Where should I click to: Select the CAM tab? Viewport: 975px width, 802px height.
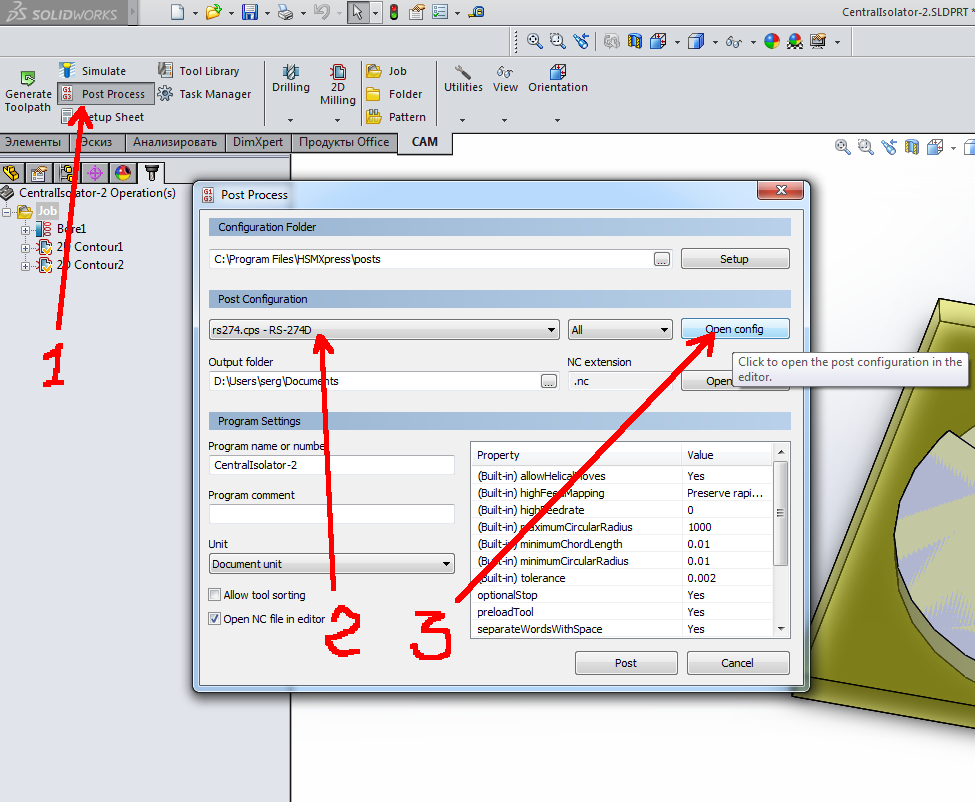tap(425, 142)
